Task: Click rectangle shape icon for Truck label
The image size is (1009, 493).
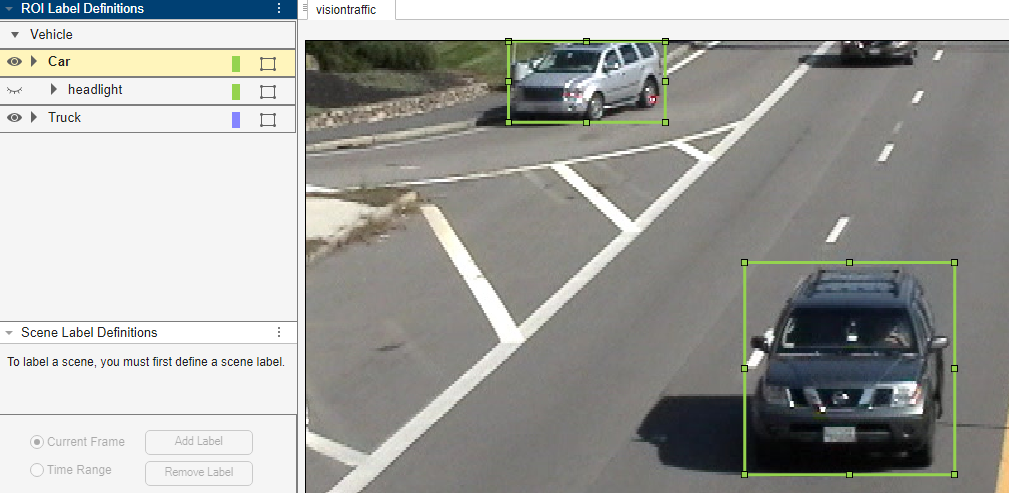Action: pos(268,120)
